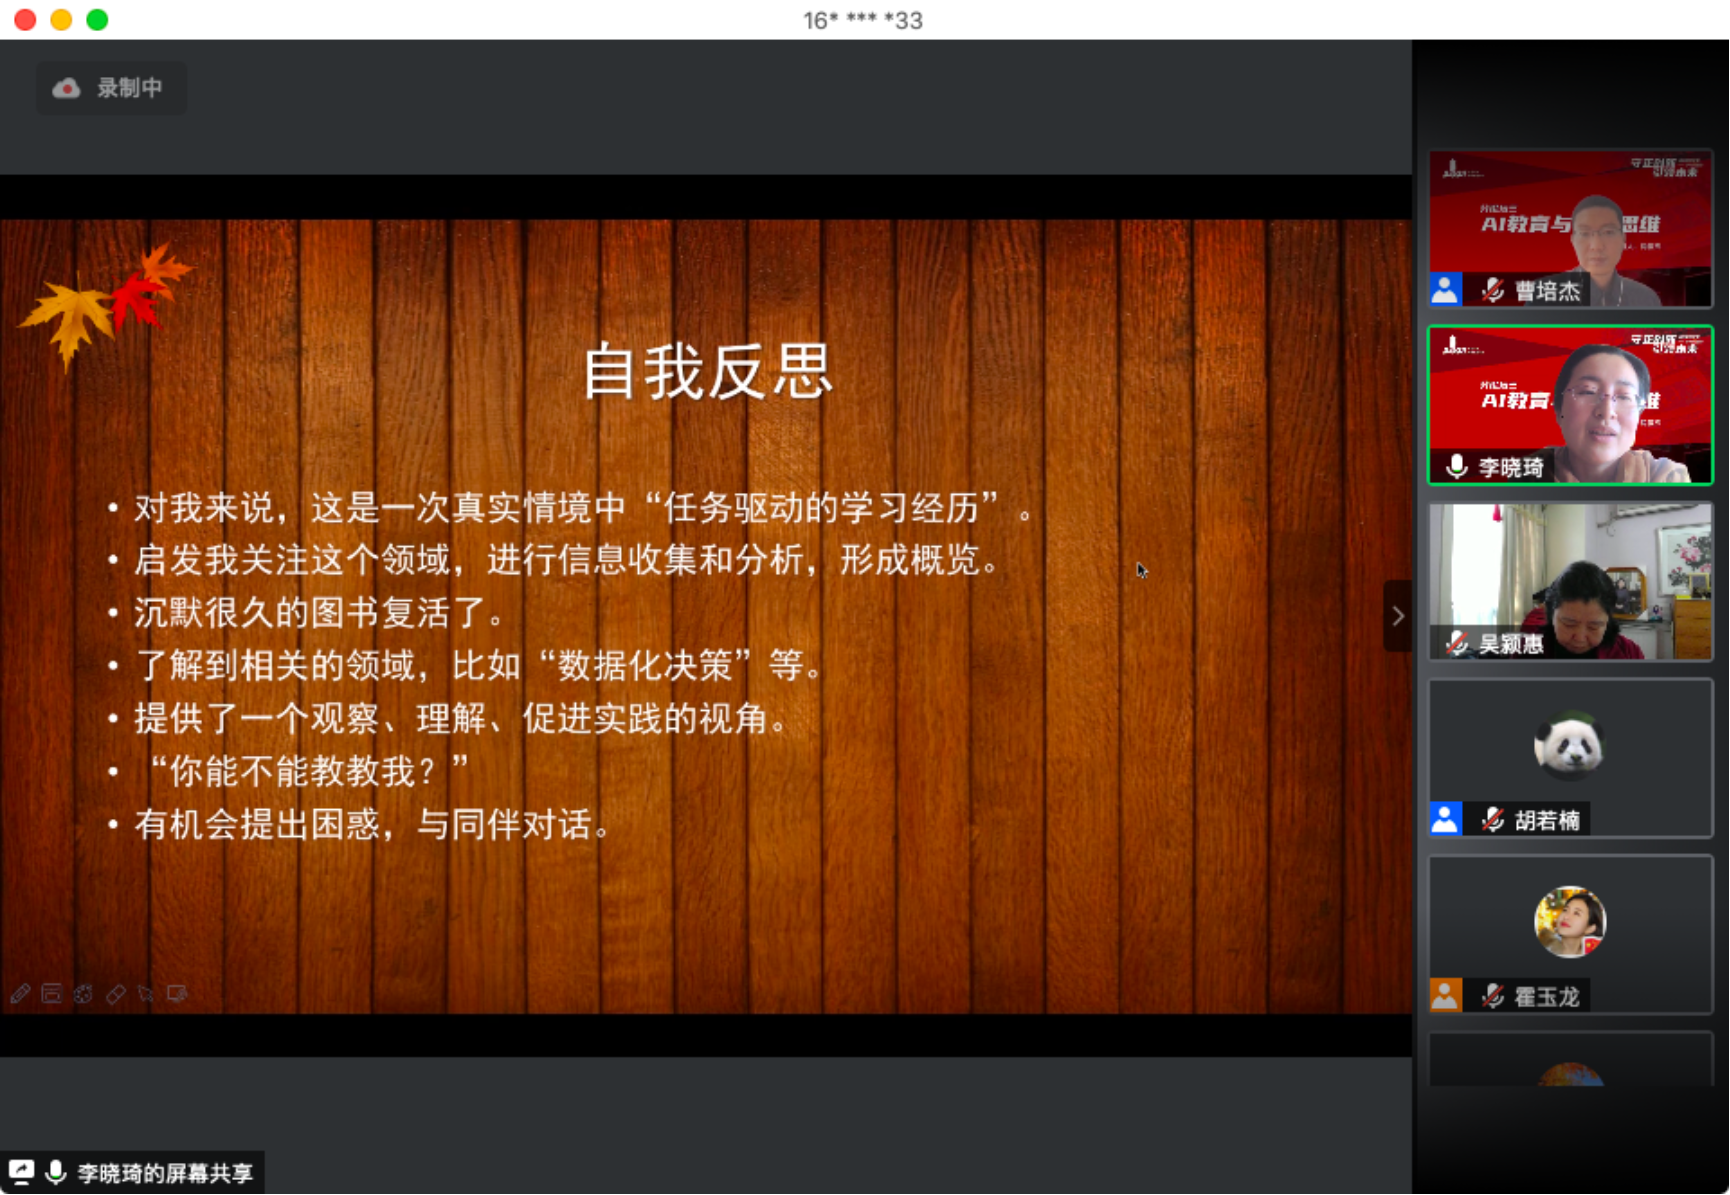Toggle 曹培杰's muted microphone icon

pos(1493,290)
